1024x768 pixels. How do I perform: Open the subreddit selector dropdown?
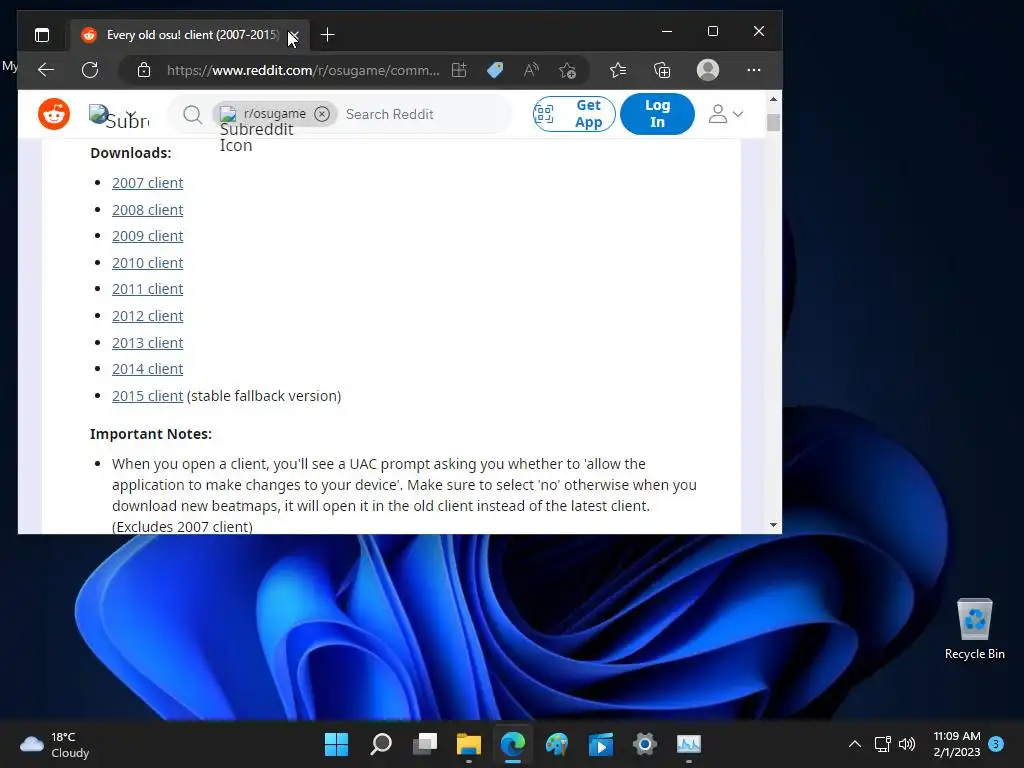click(119, 116)
